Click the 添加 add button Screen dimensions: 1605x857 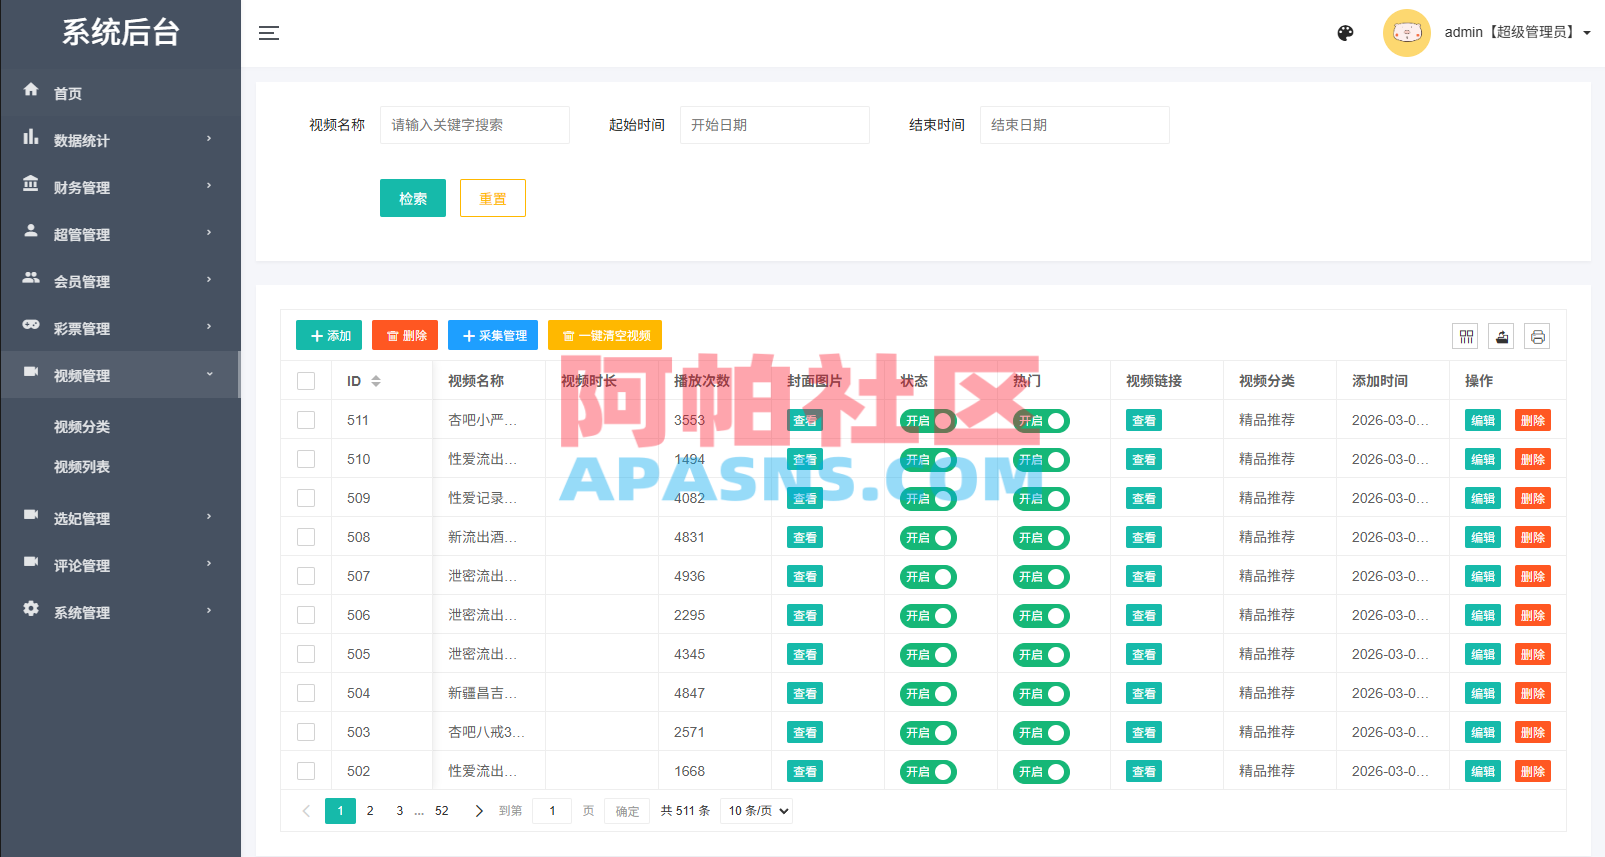pos(329,336)
